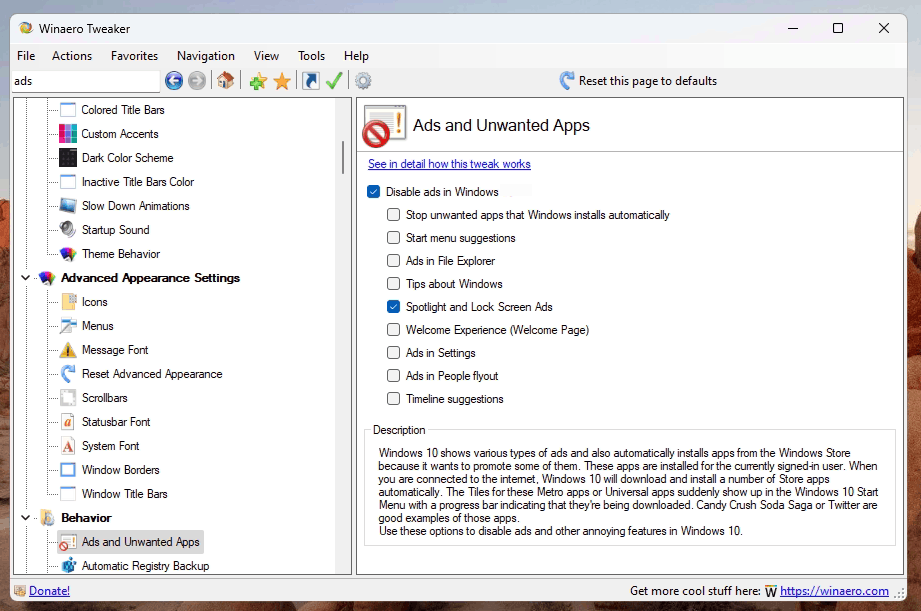Click the create shortcut icon in toolbar
Viewport: 921px width, 611px height.
point(311,81)
